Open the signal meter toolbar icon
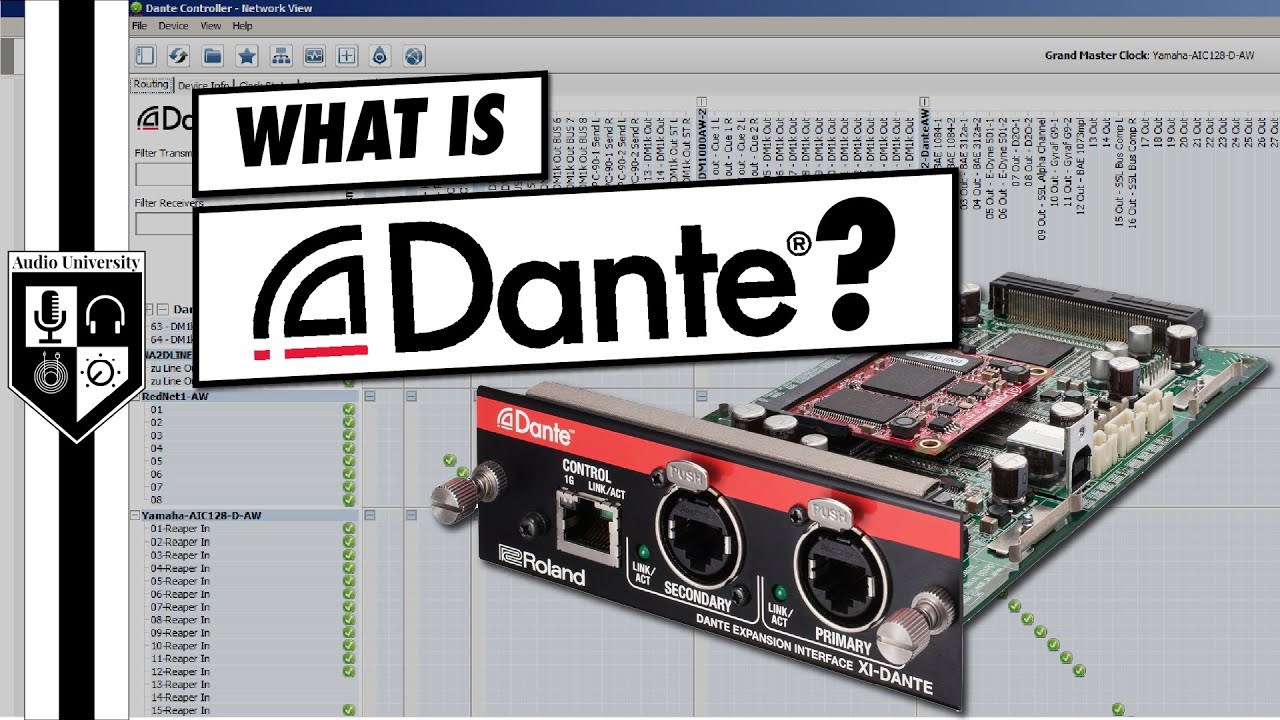Image resolution: width=1280 pixels, height=720 pixels. tap(316, 56)
